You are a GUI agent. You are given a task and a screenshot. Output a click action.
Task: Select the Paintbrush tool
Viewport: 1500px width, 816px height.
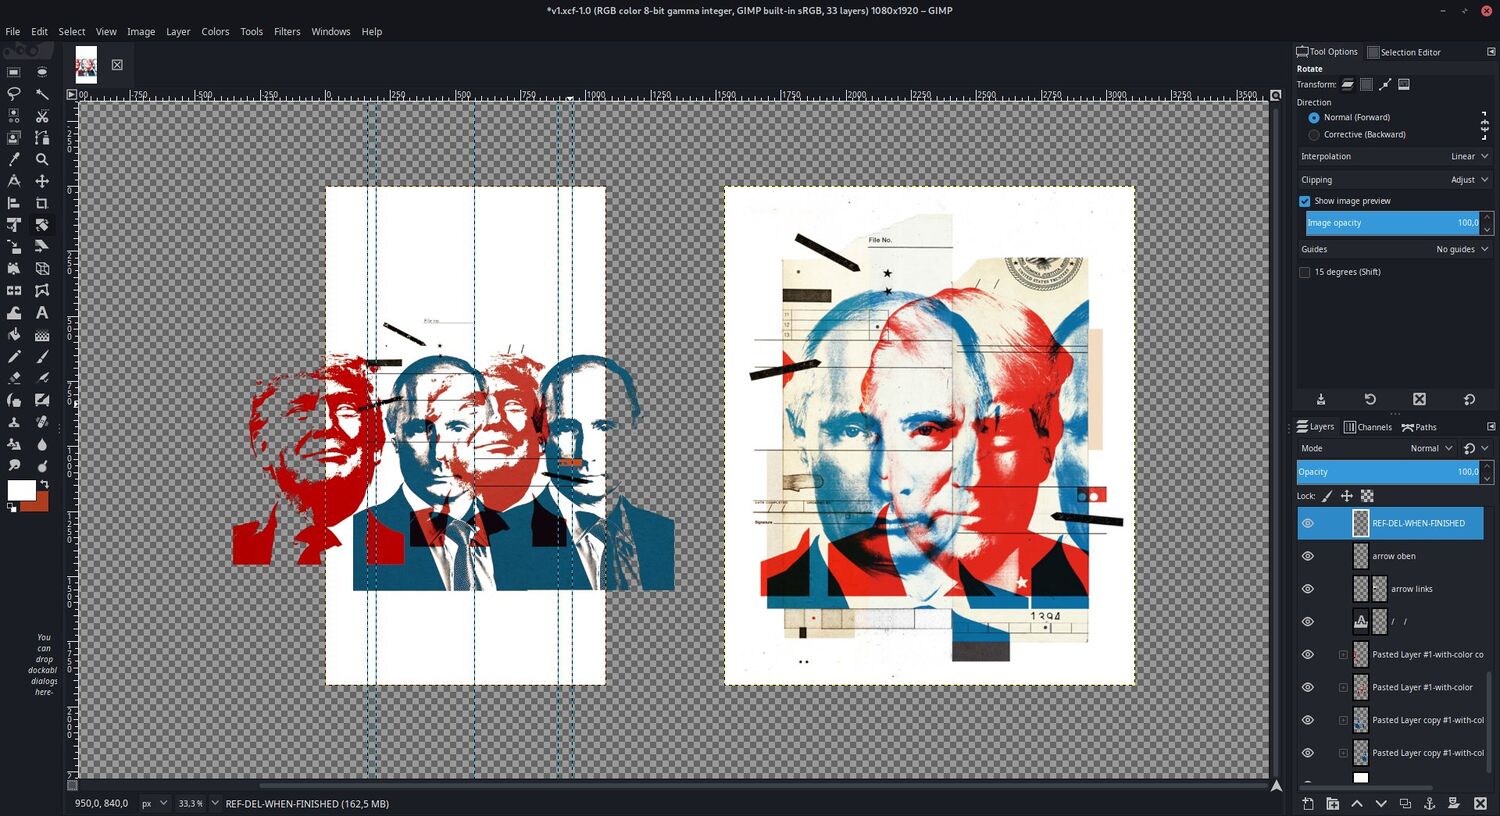coord(42,357)
